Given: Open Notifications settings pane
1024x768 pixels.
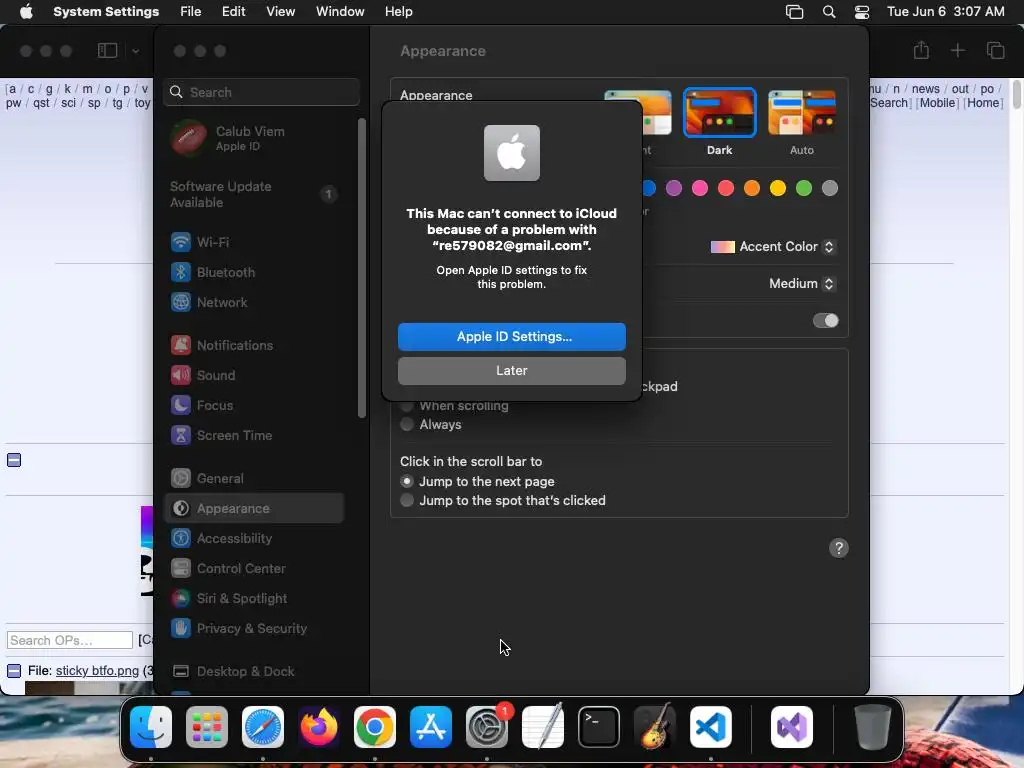Looking at the screenshot, I should (254, 345).
